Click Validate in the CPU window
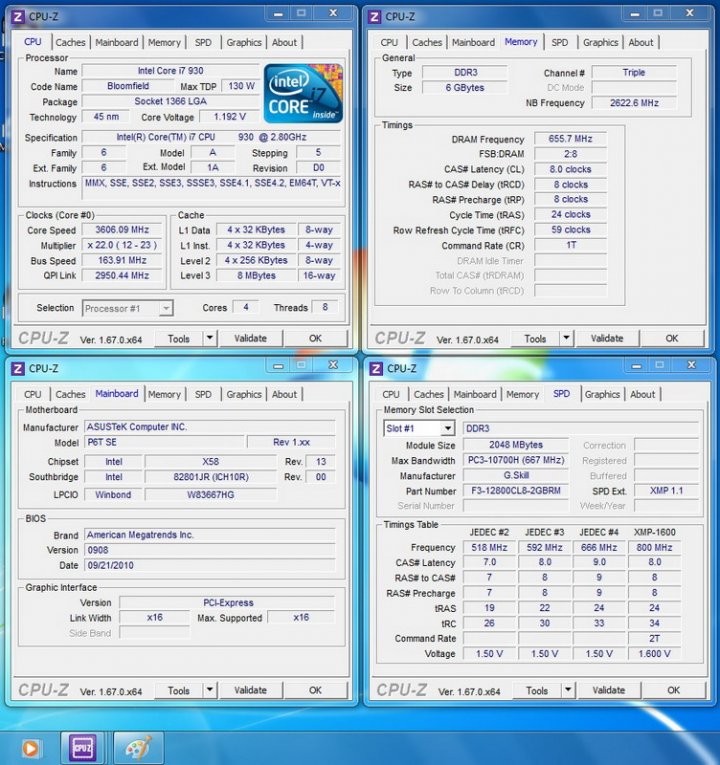The image size is (720, 765). pyautogui.click(x=250, y=338)
